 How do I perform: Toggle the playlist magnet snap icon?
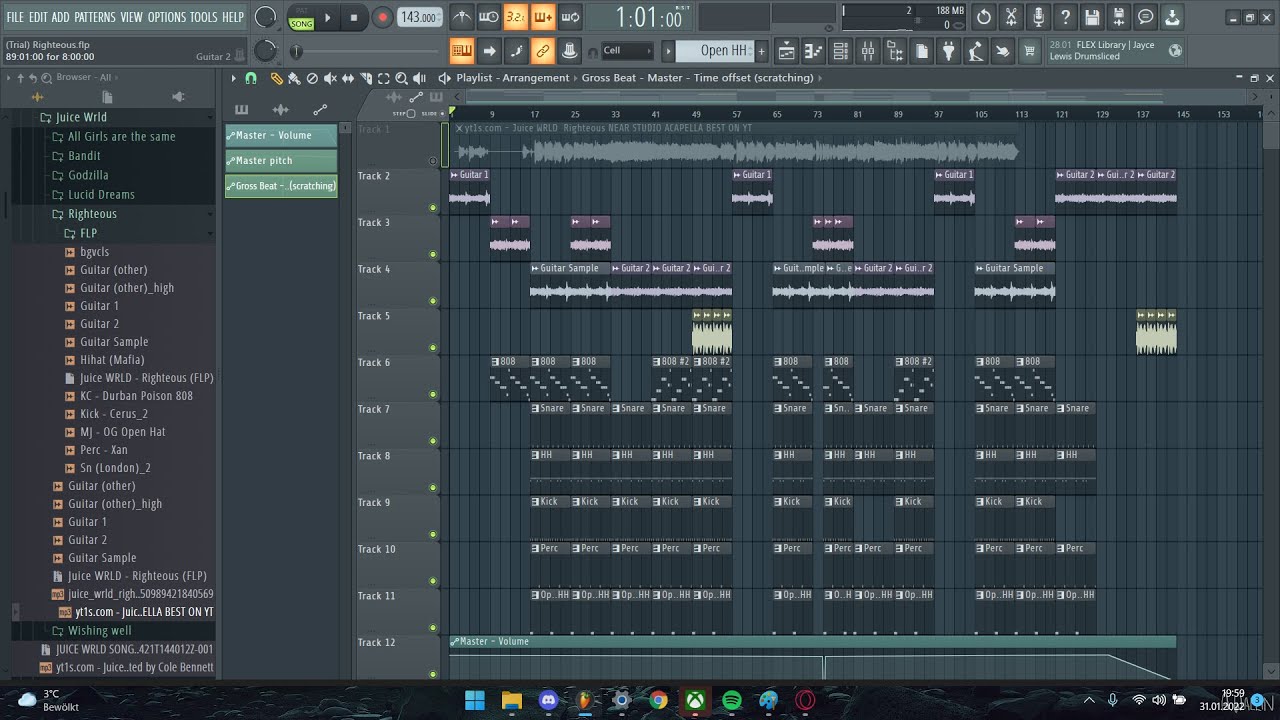tap(251, 78)
